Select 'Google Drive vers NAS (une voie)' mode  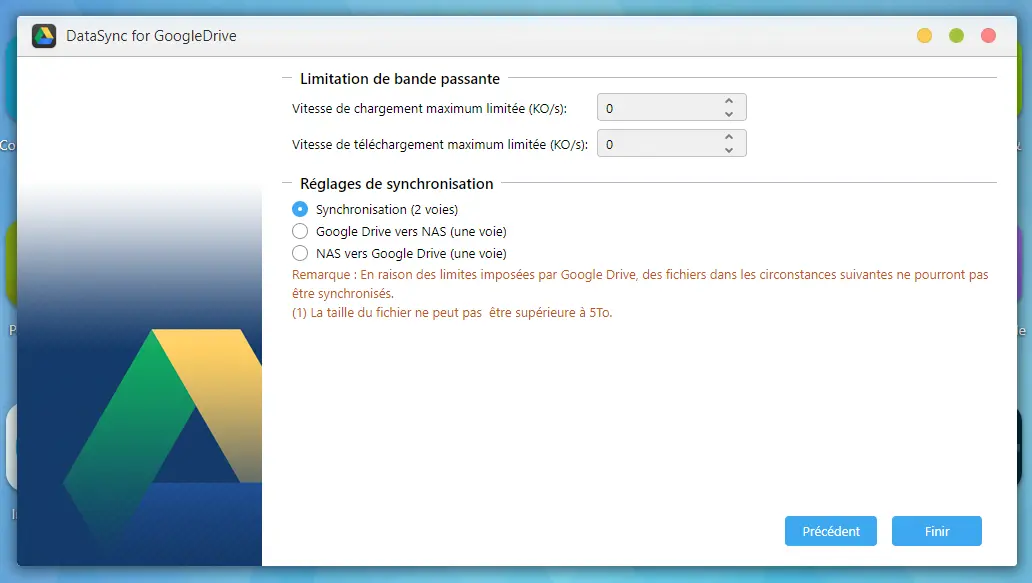point(301,231)
